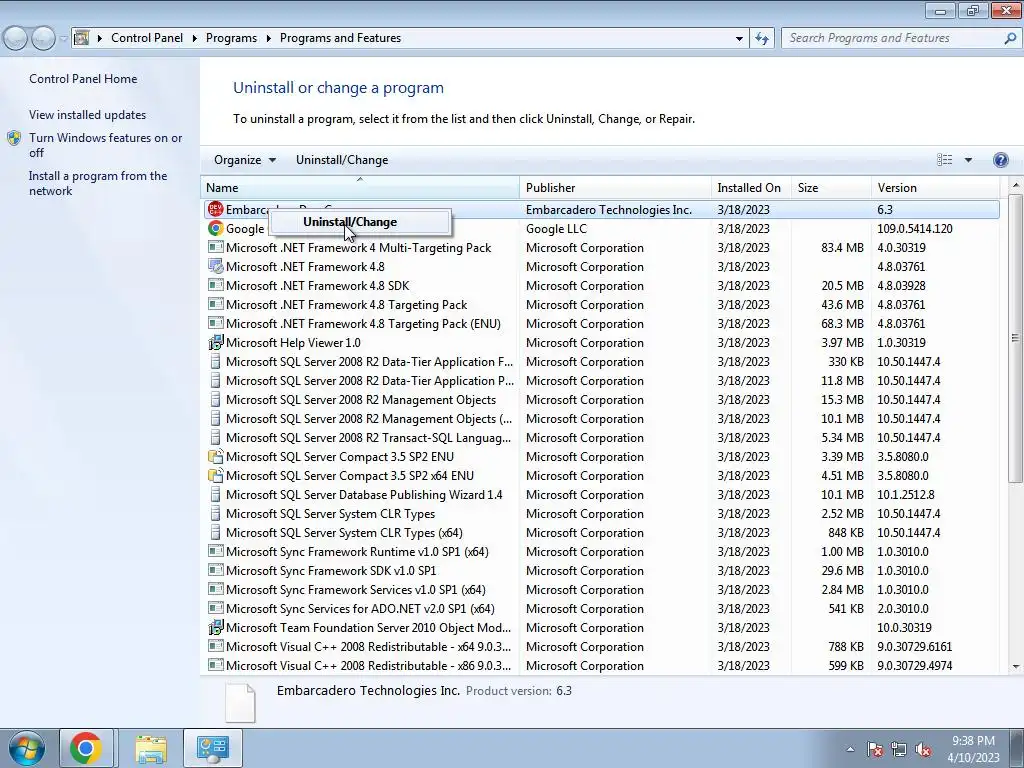
Task: Open Turn Windows features on or off
Action: [x=105, y=145]
